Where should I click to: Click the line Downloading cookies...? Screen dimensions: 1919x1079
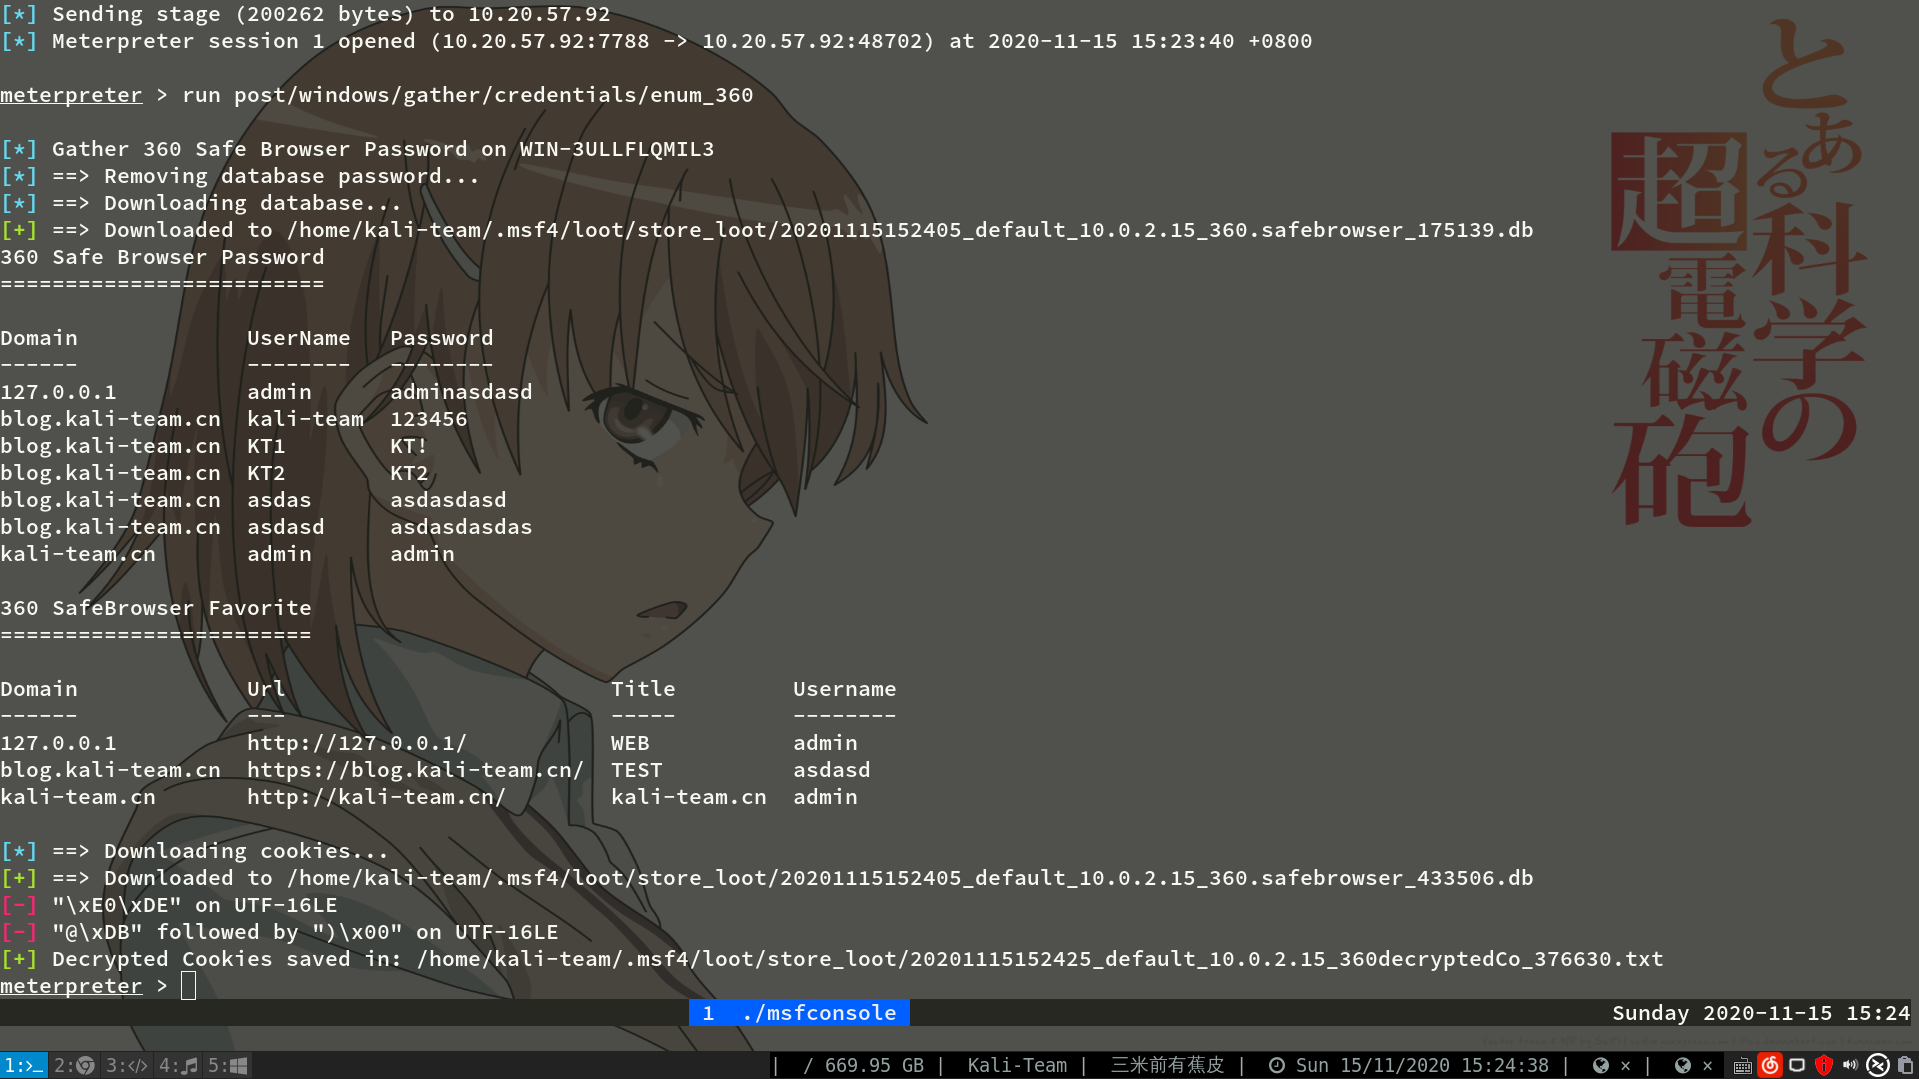point(195,851)
